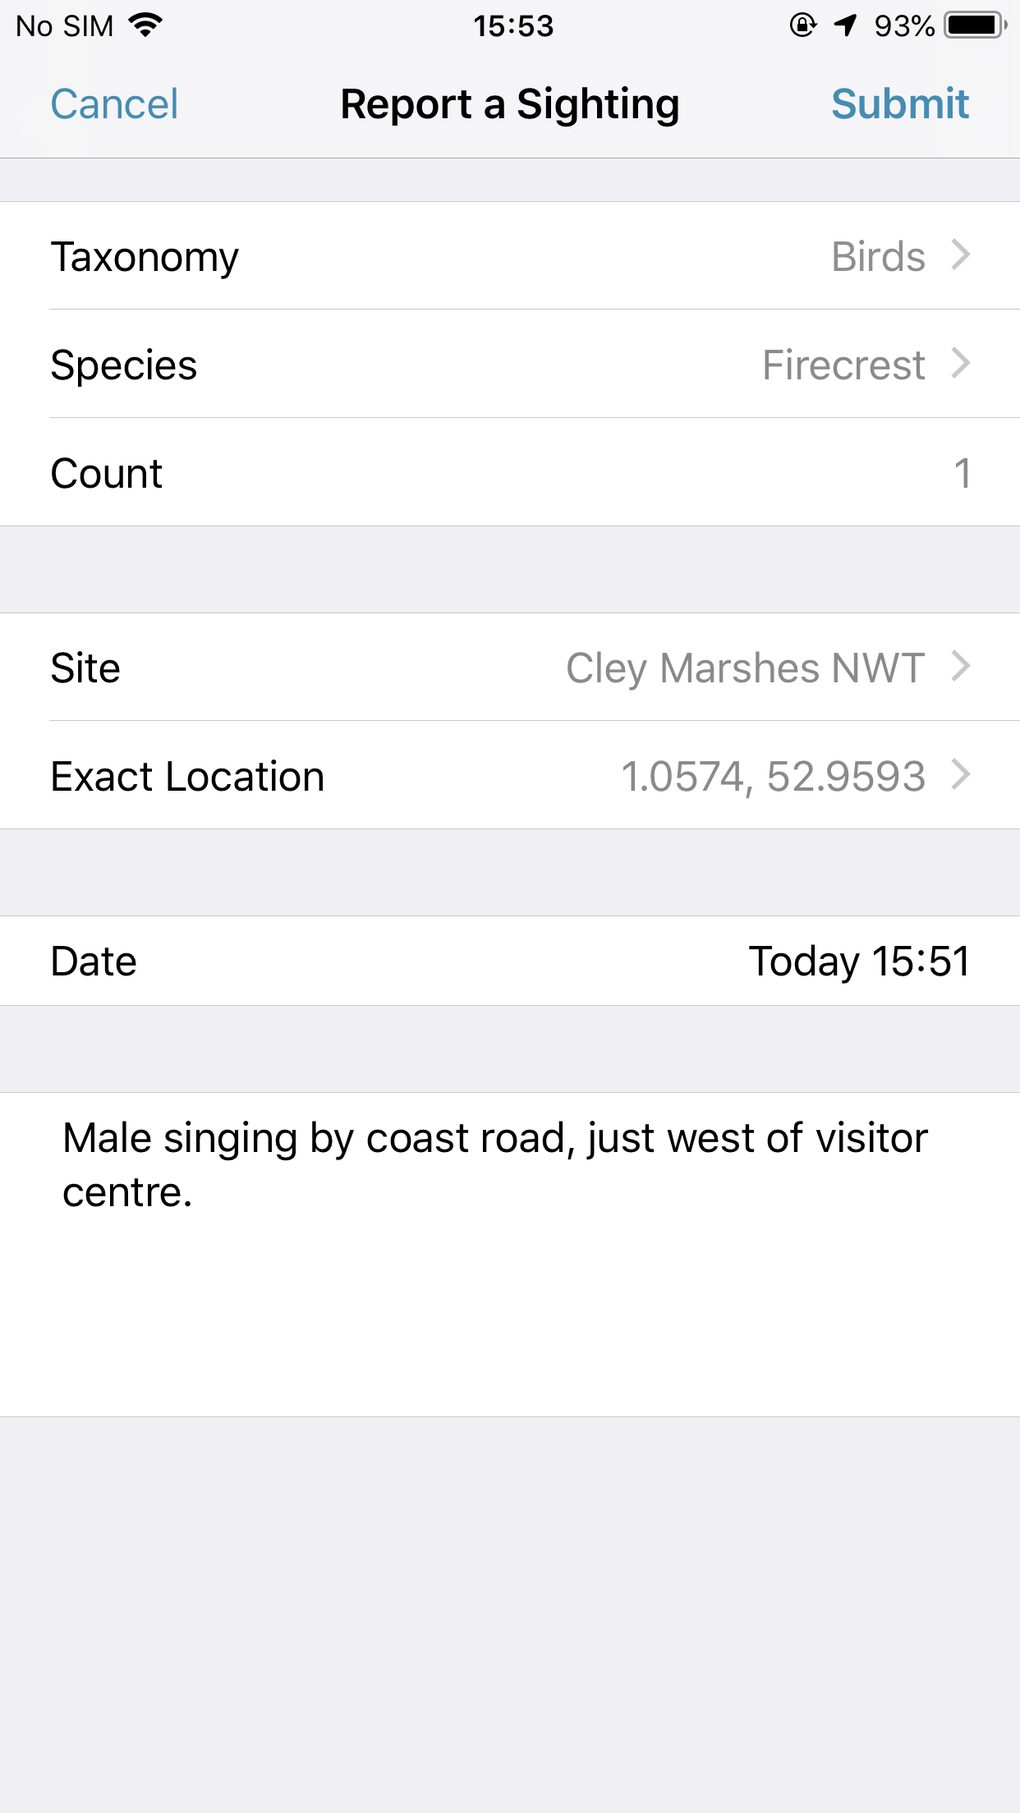This screenshot has height=1813, width=1020.
Task: Tap the Exact Location label
Action: (188, 777)
